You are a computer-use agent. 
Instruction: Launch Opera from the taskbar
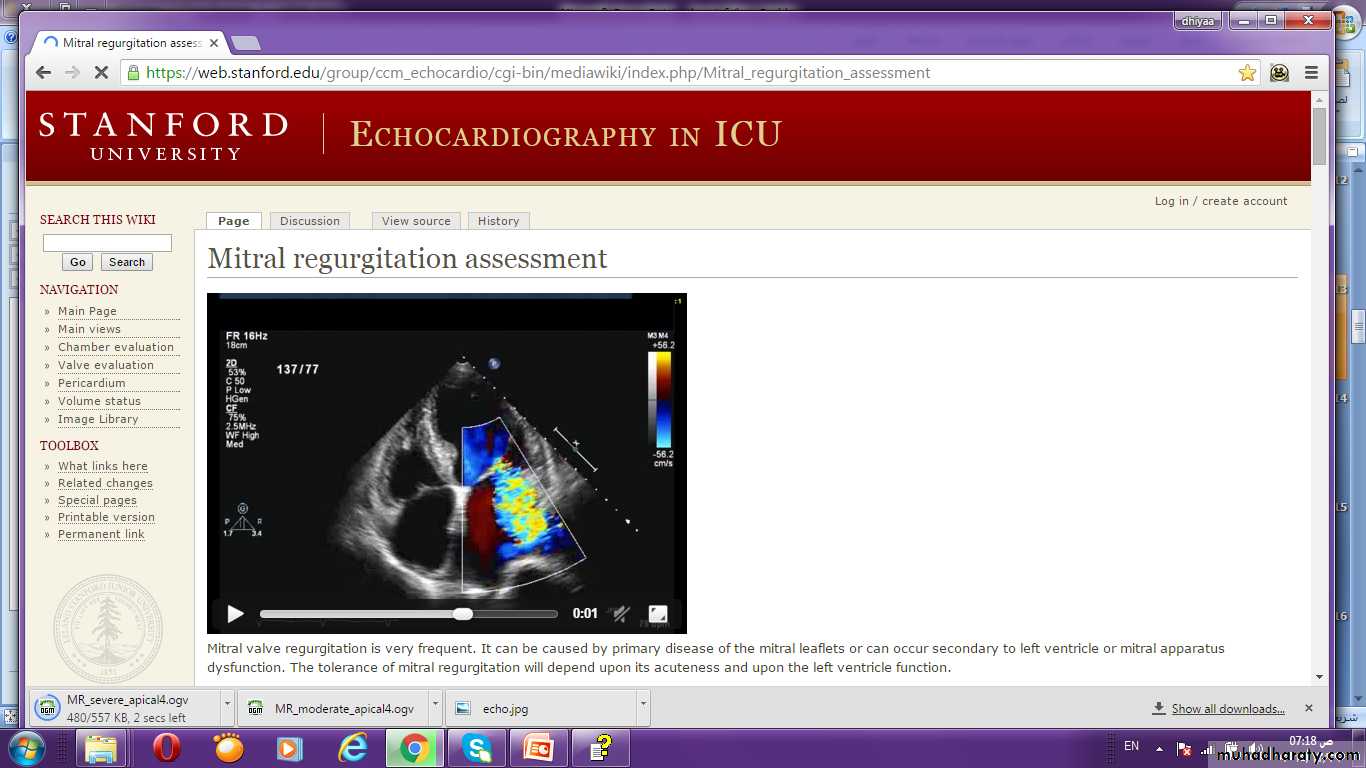click(166, 748)
